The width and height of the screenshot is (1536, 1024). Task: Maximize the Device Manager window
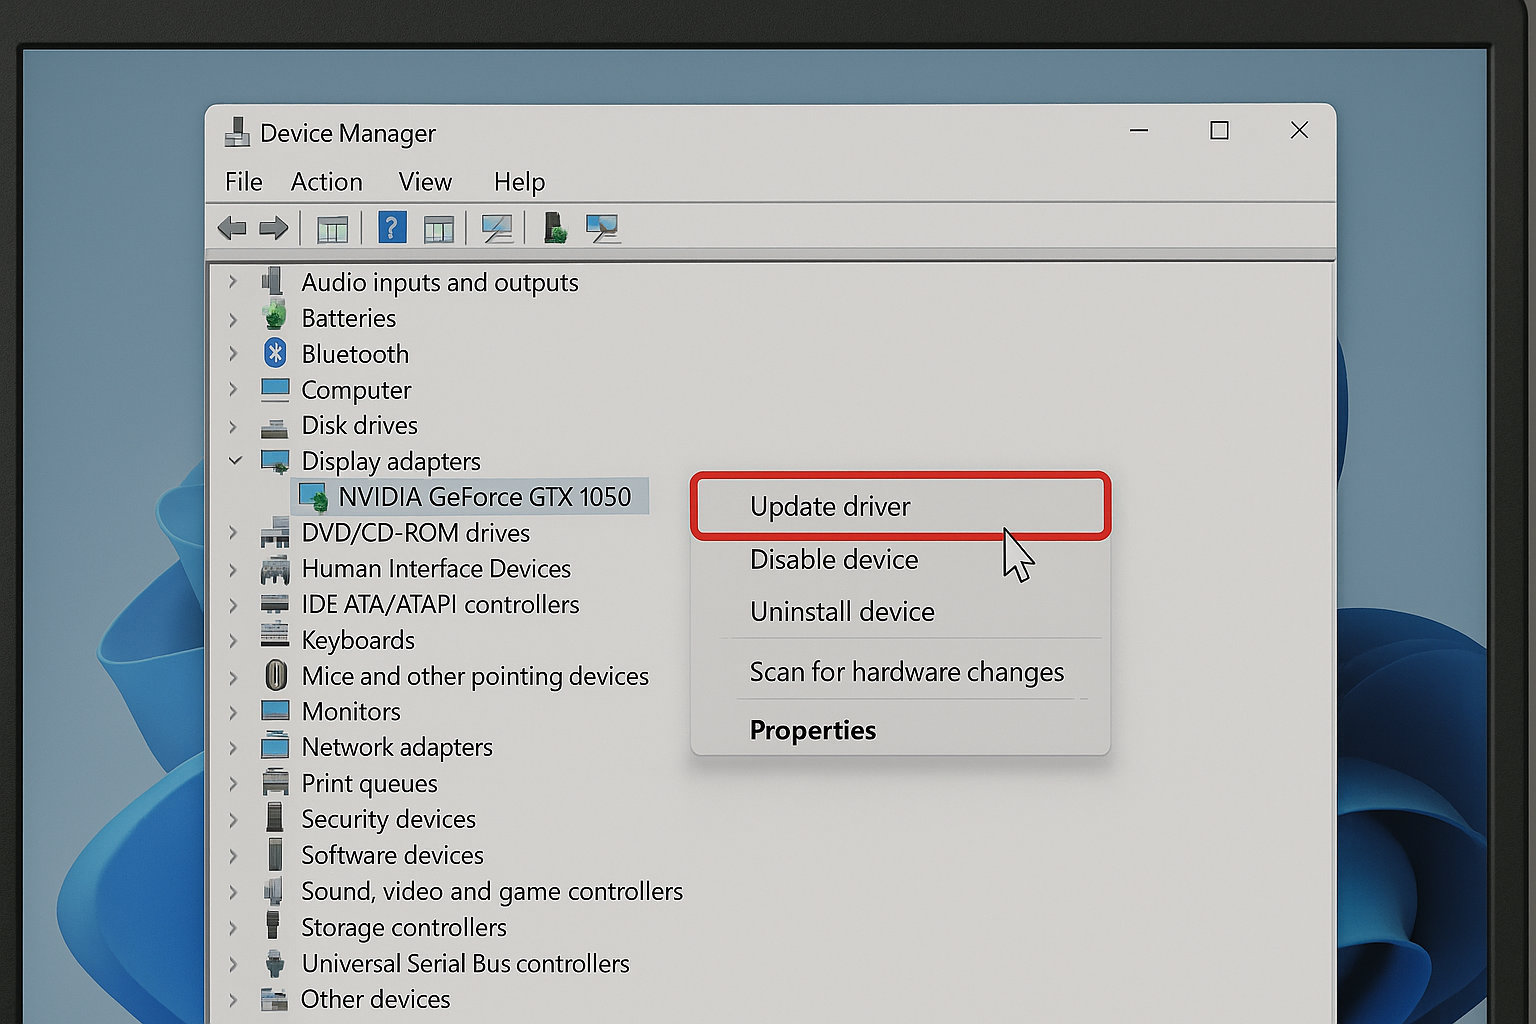(1219, 130)
